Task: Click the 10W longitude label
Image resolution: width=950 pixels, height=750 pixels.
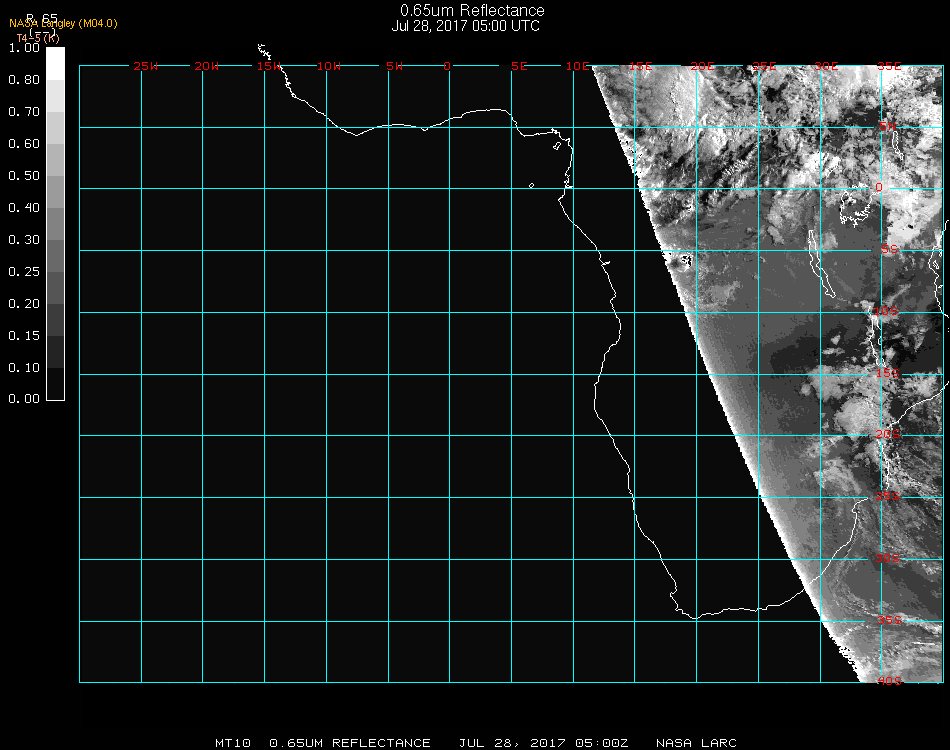Action: click(x=329, y=66)
